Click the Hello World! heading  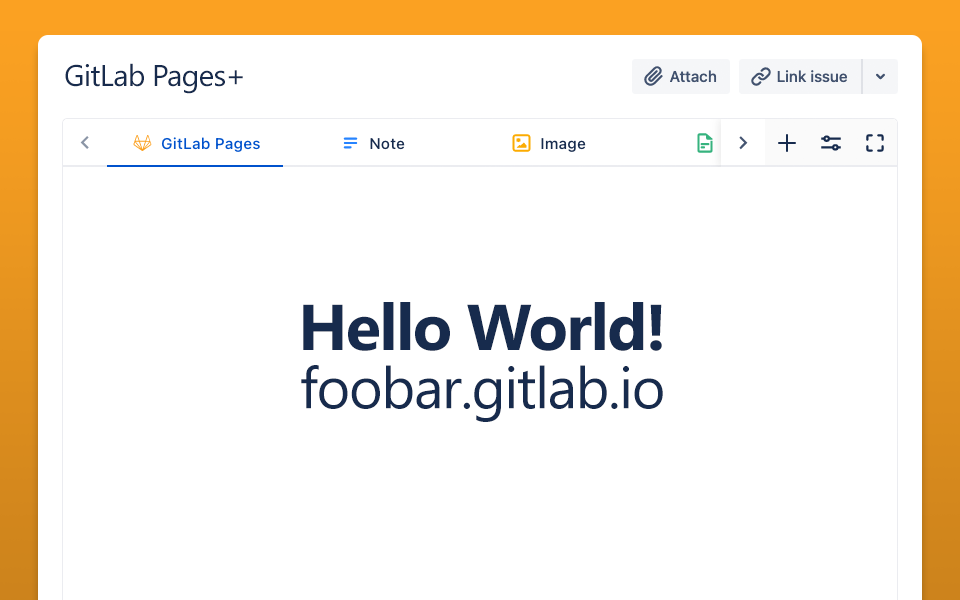[482, 328]
